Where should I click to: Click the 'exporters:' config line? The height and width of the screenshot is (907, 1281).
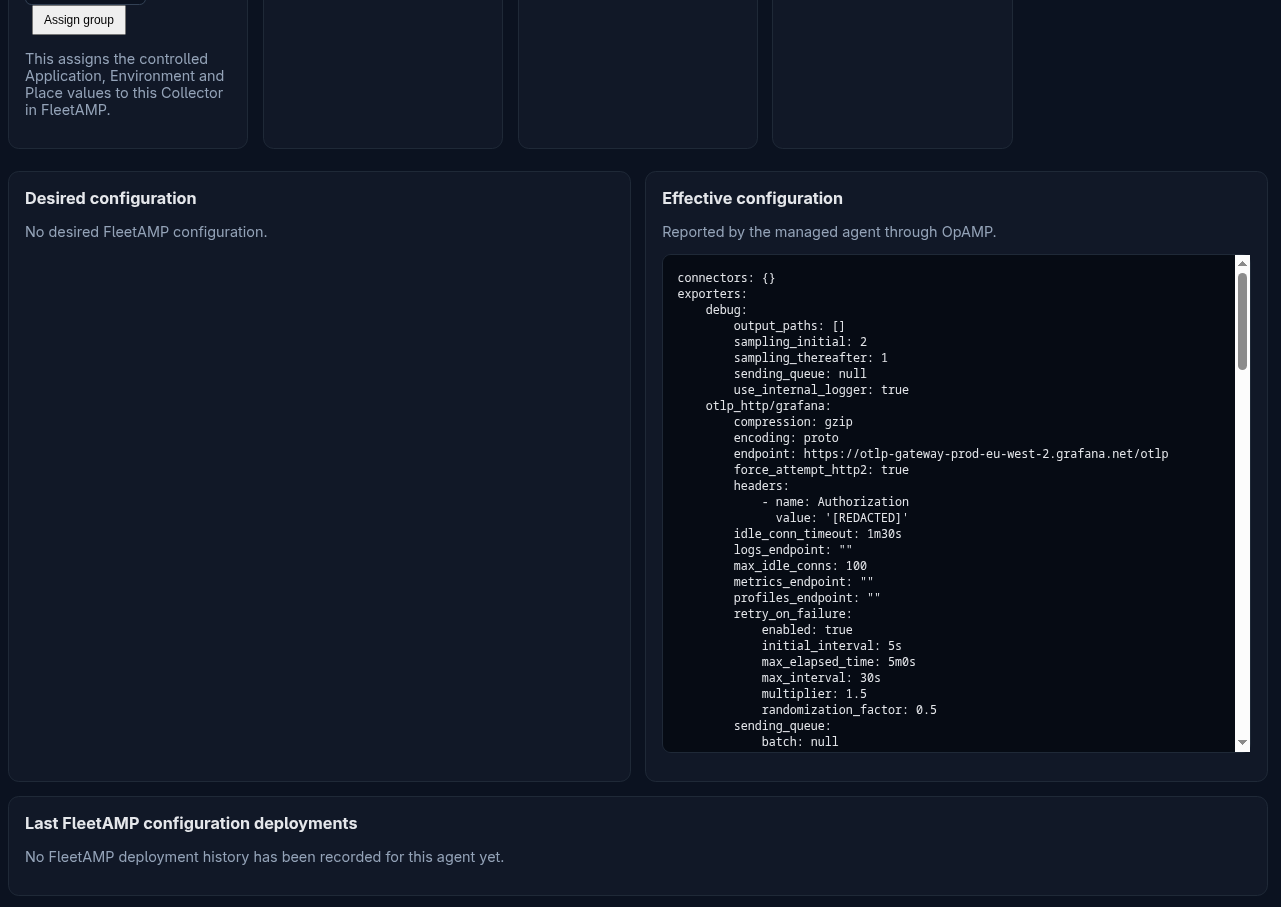pyautogui.click(x=712, y=294)
